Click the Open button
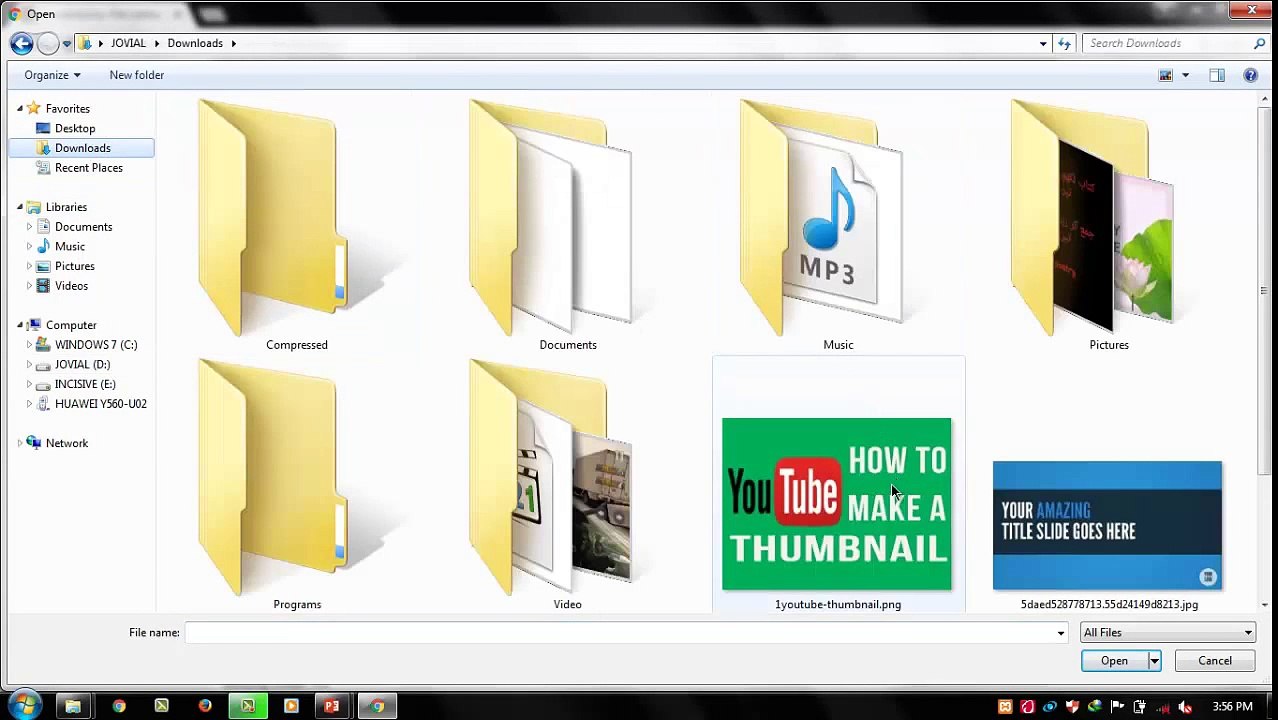This screenshot has width=1278, height=720. click(x=1114, y=661)
